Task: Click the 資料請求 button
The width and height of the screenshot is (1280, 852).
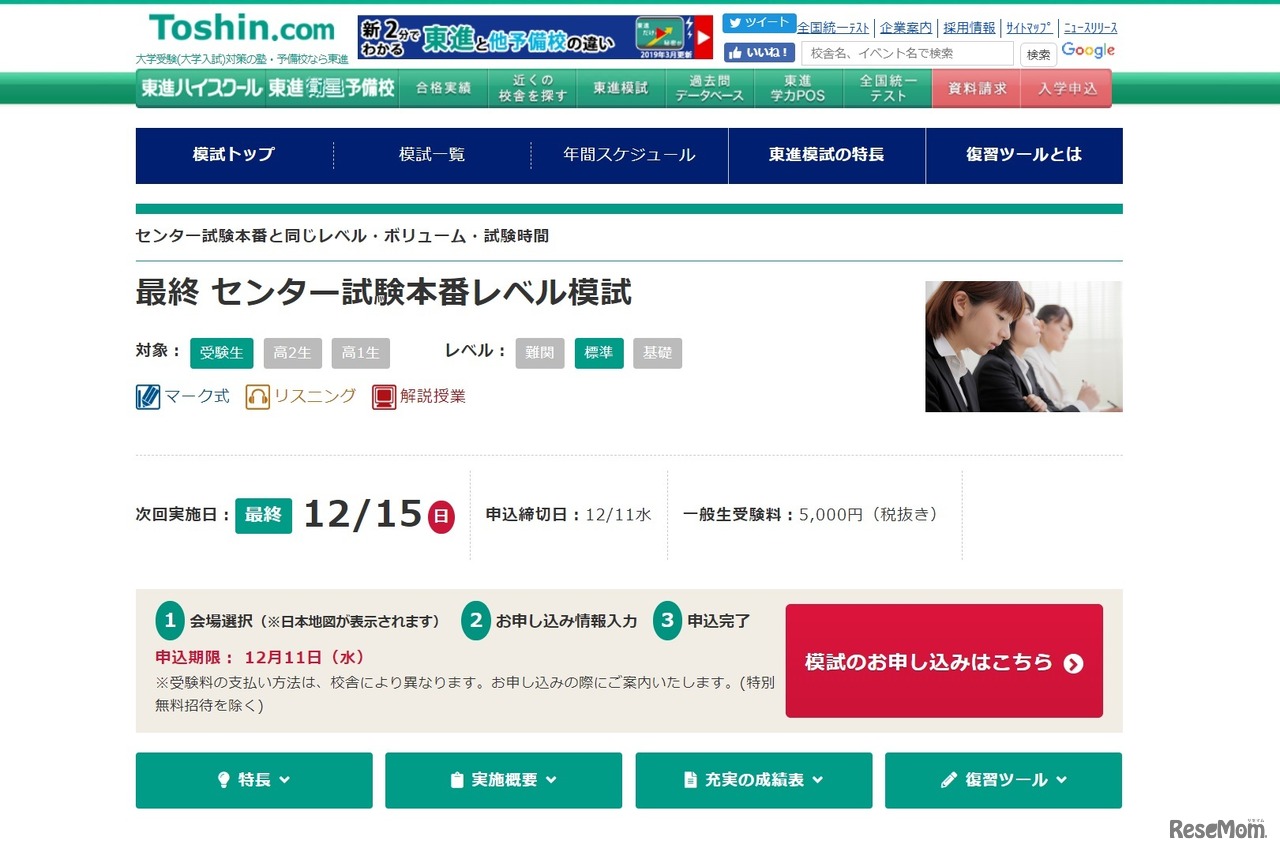Action: pyautogui.click(x=977, y=88)
